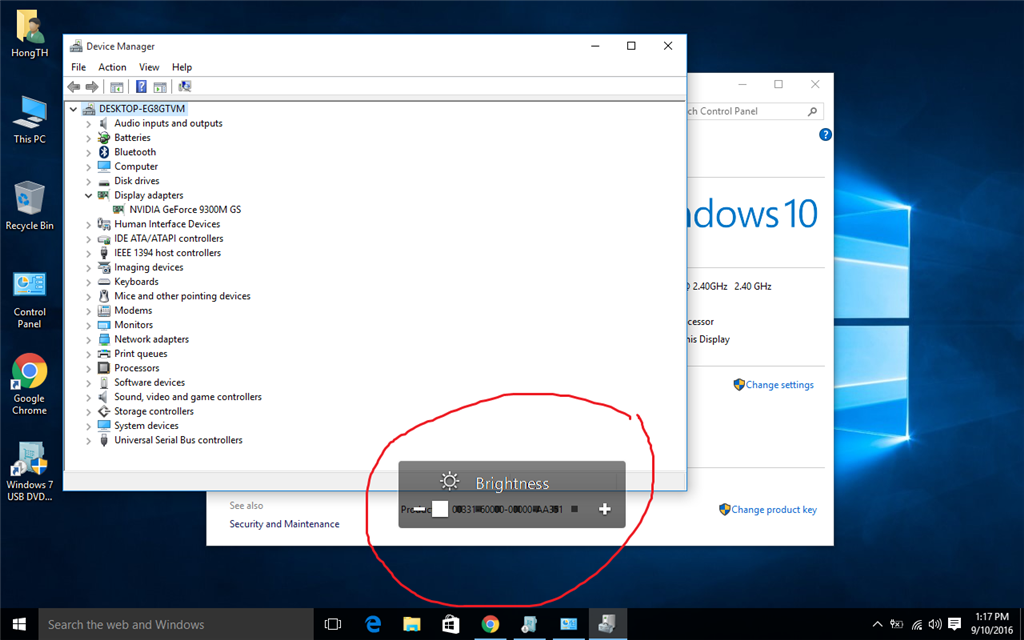The height and width of the screenshot is (640, 1024).
Task: Open Security and Maintenance link
Action: [x=284, y=524]
